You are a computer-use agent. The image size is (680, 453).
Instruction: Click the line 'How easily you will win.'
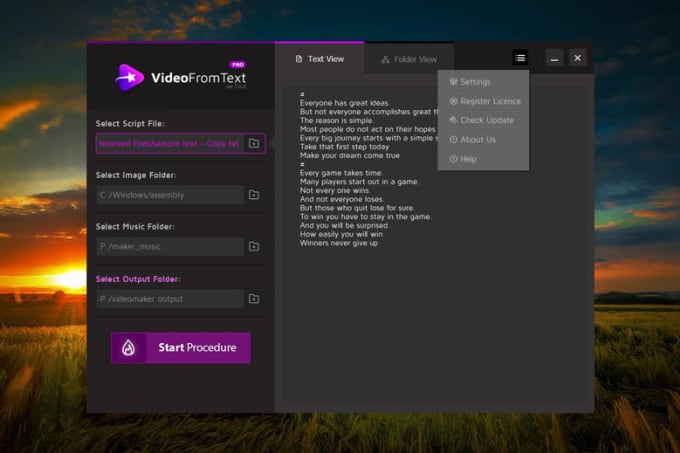[x=342, y=234]
